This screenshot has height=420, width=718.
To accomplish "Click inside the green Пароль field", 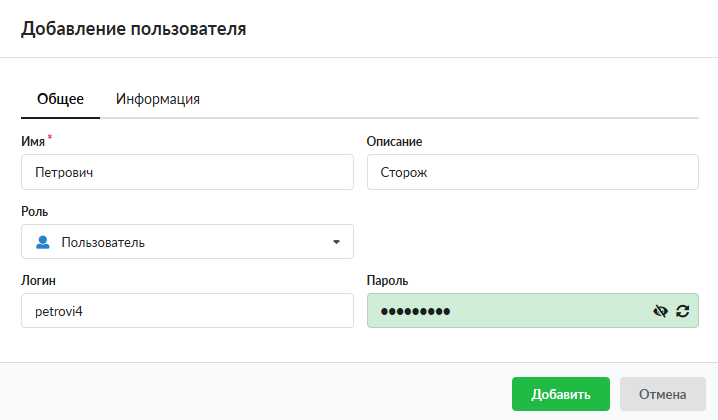I will (x=500, y=311).
